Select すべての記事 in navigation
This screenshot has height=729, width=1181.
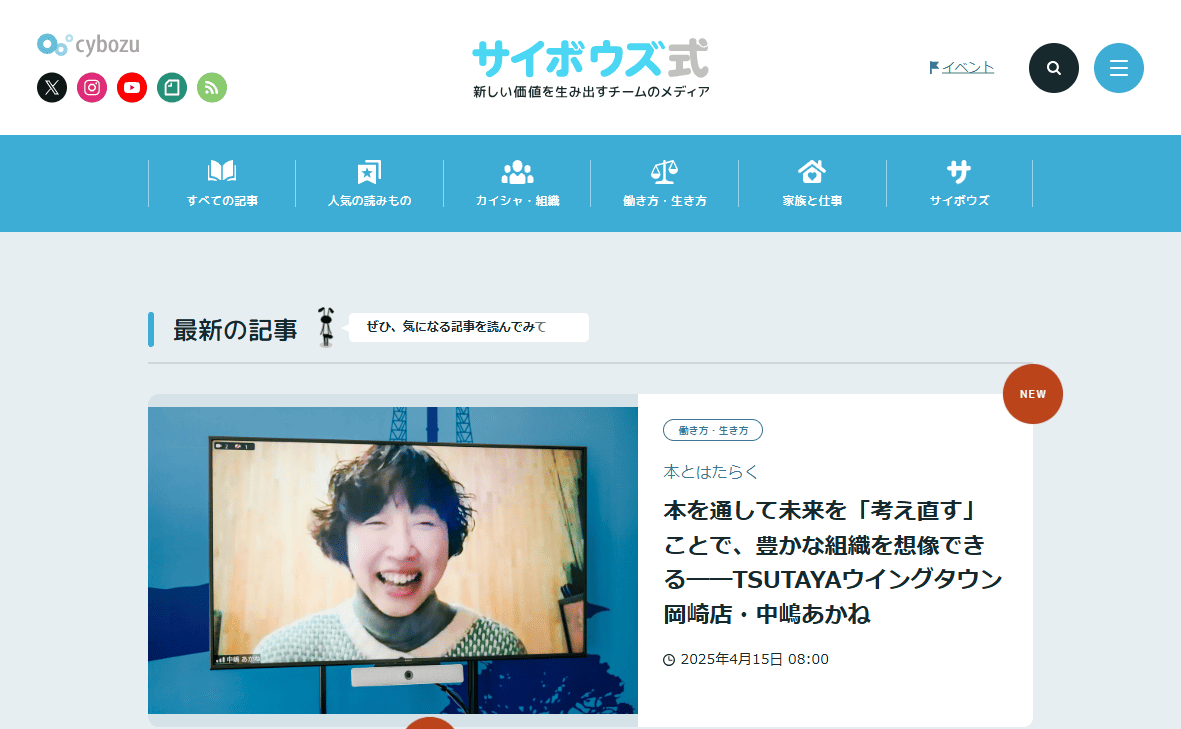pyautogui.click(x=222, y=184)
